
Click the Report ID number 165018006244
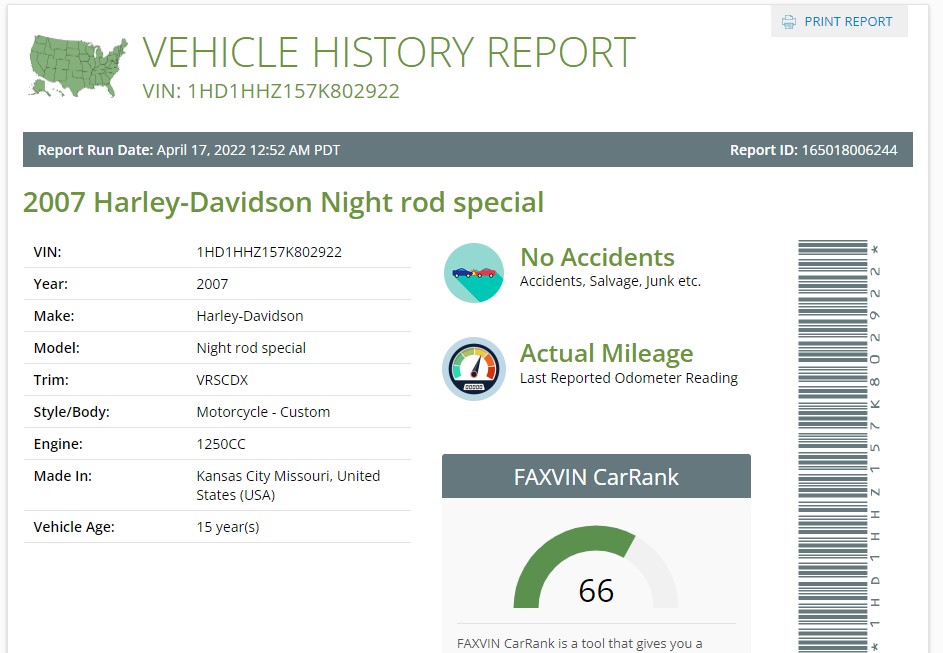(x=850, y=150)
